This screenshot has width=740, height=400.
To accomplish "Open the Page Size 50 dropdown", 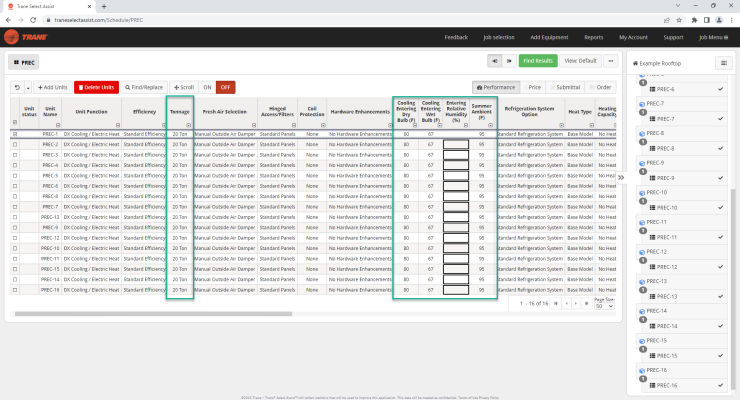I will tap(604, 306).
